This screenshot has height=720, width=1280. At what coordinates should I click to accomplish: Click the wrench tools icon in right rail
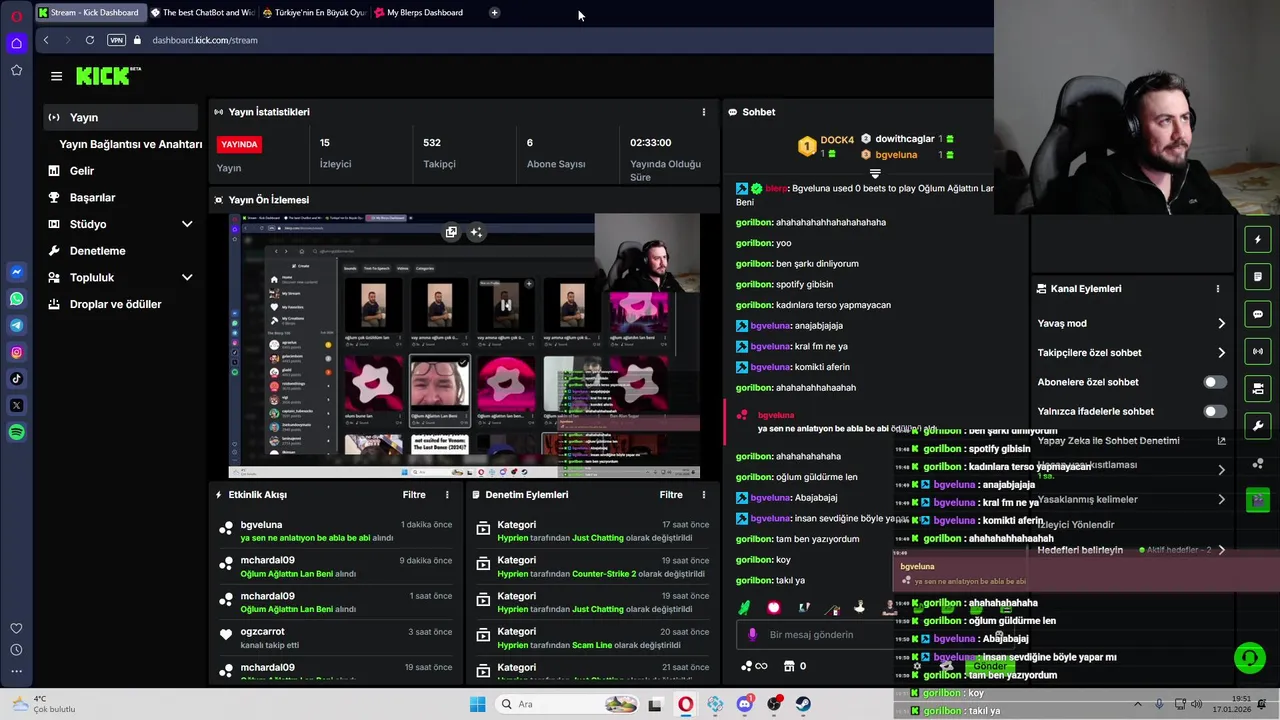click(1258, 425)
